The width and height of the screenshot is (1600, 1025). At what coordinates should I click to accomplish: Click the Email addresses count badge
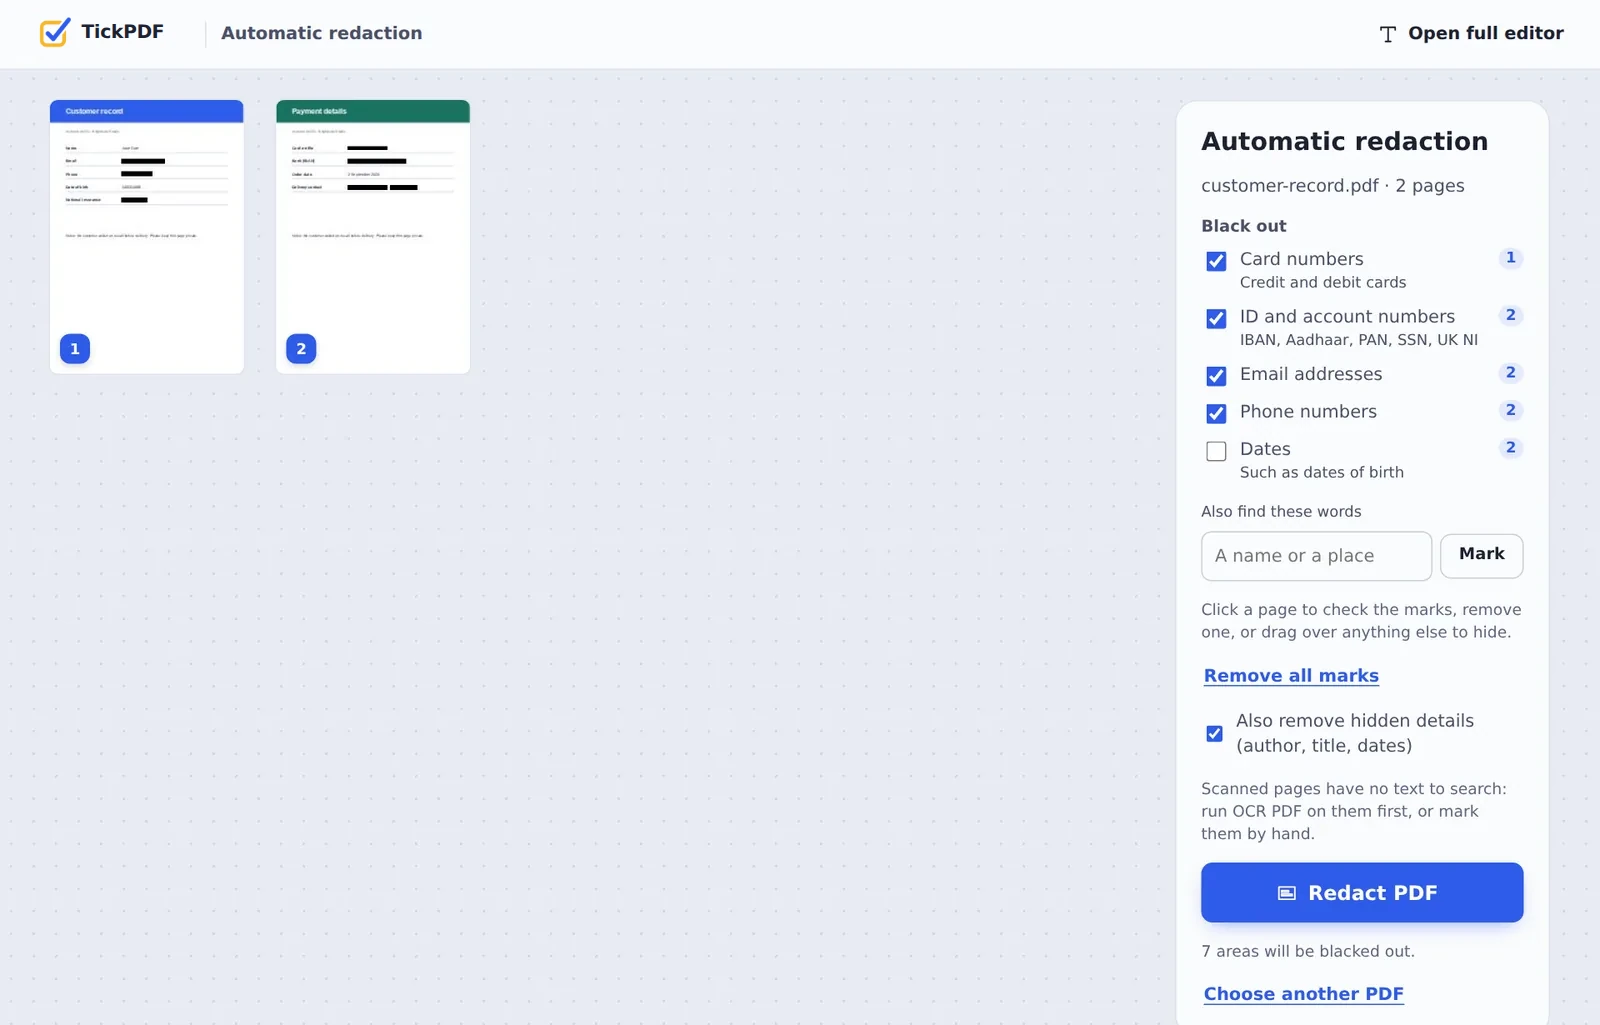point(1510,373)
